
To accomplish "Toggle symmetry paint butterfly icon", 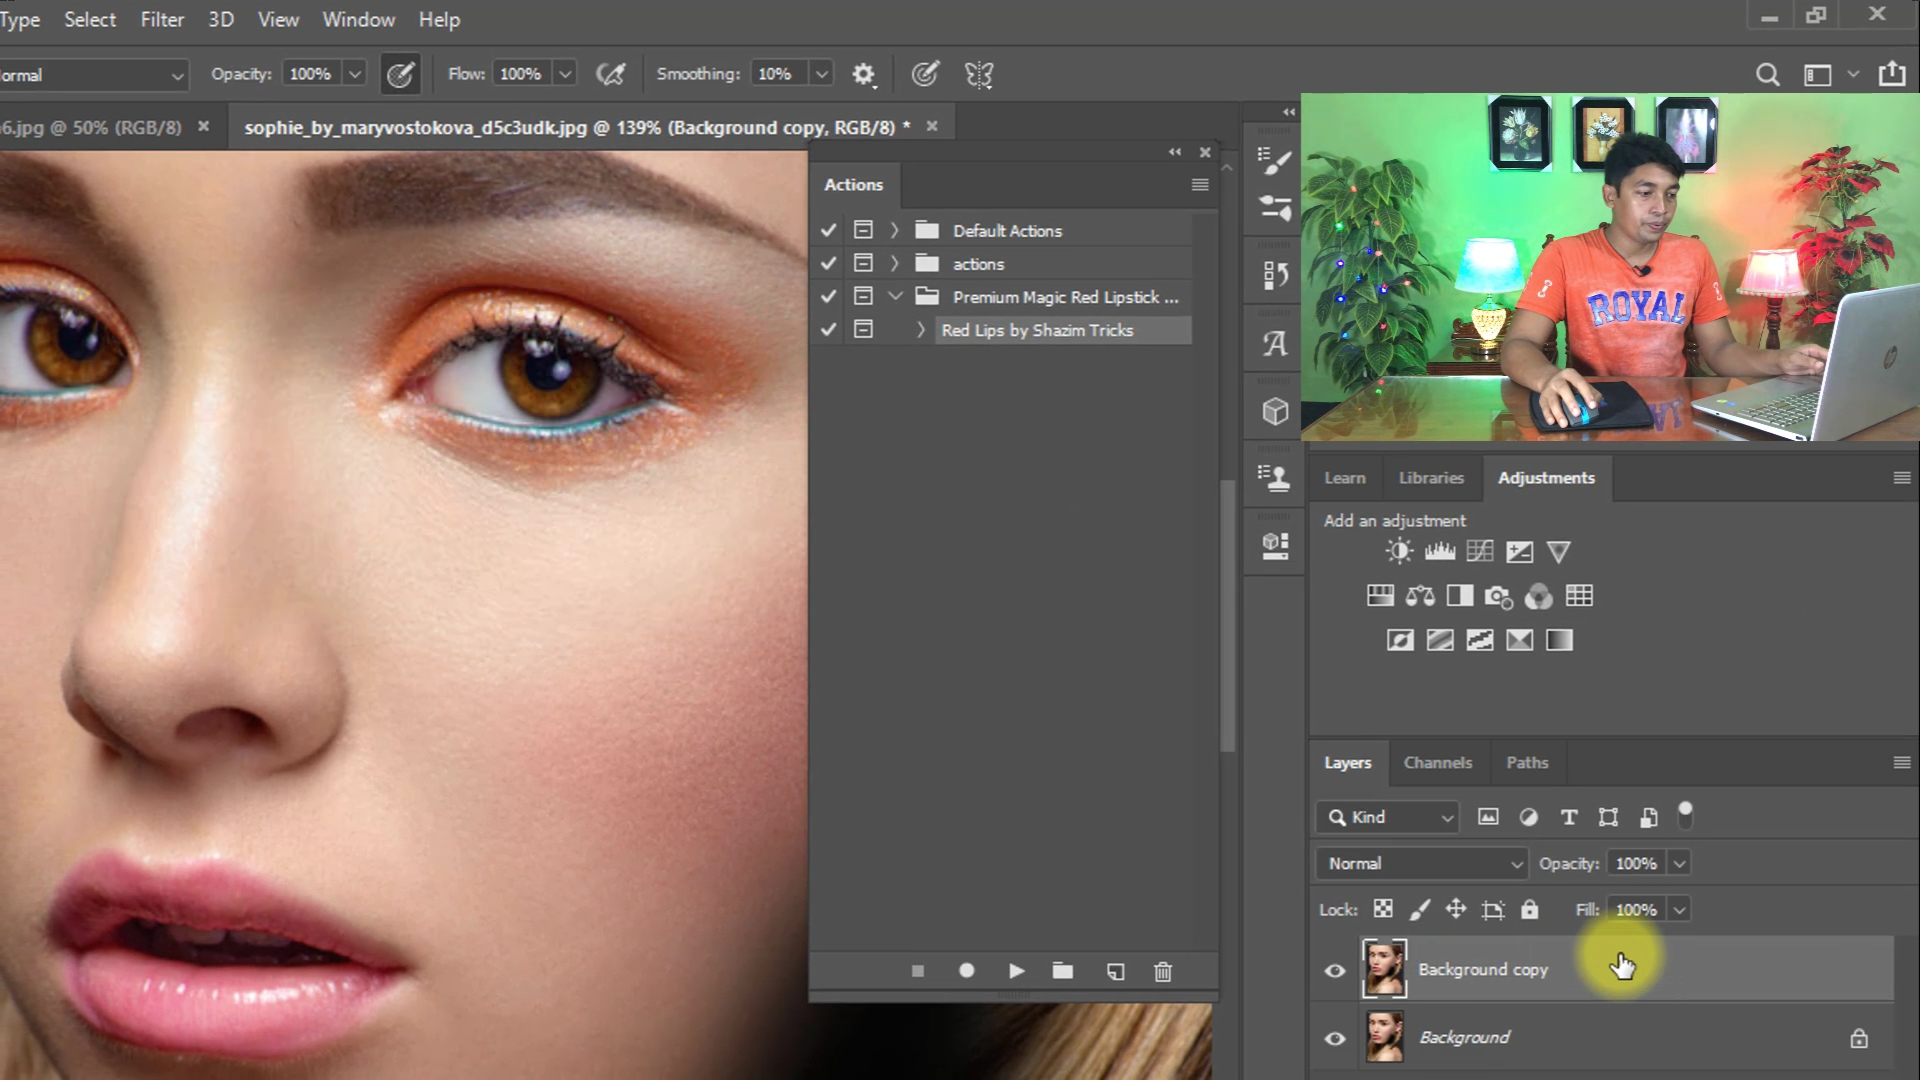I will 979,74.
